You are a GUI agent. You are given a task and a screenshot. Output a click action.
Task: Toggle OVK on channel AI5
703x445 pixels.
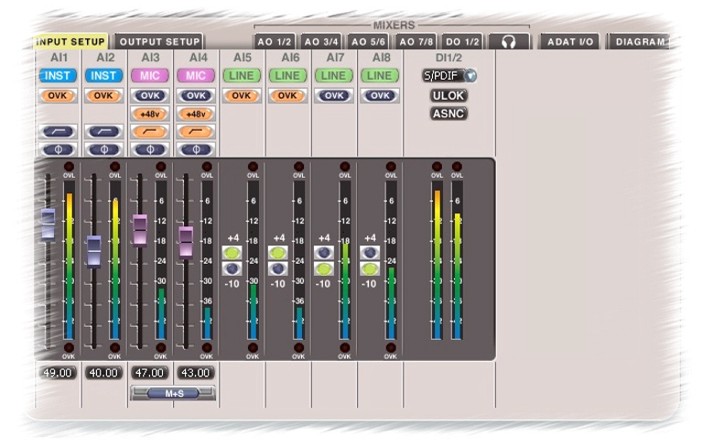point(242,95)
